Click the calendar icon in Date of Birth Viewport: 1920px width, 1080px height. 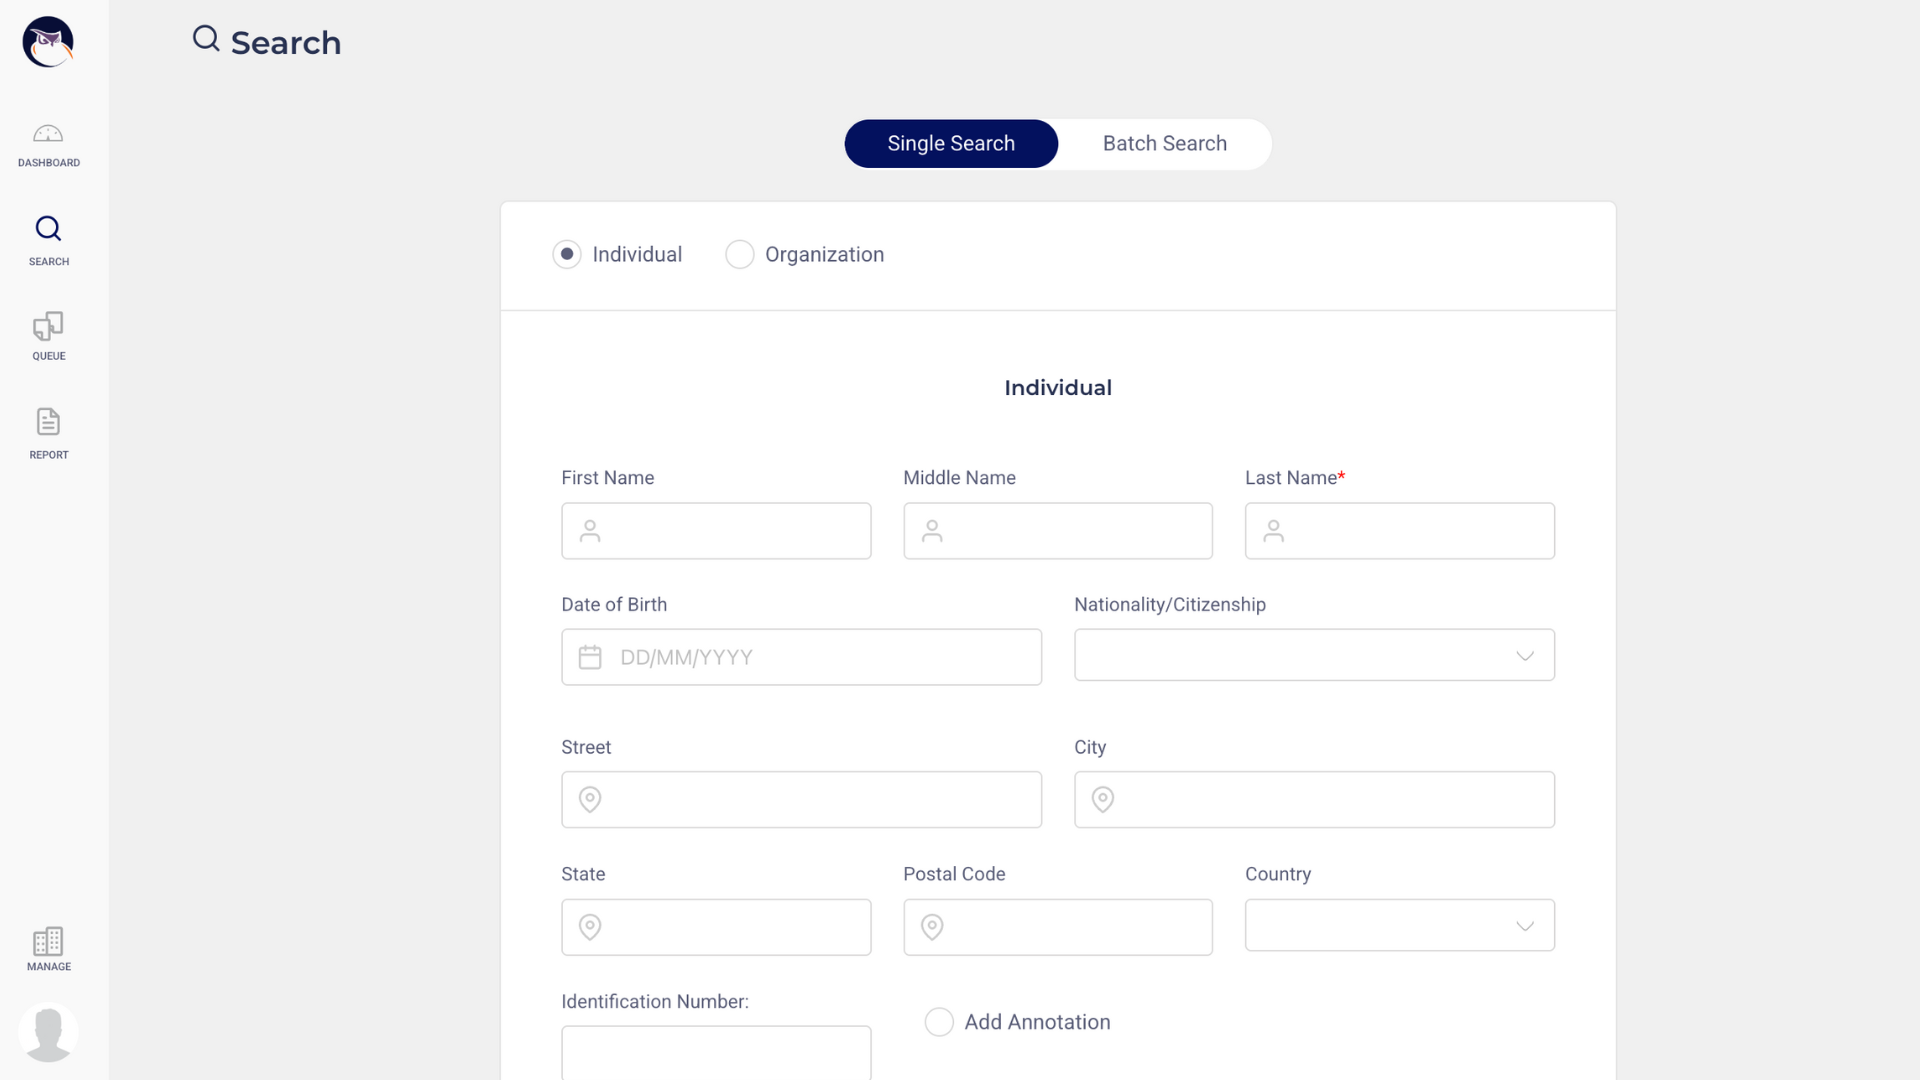[590, 657]
